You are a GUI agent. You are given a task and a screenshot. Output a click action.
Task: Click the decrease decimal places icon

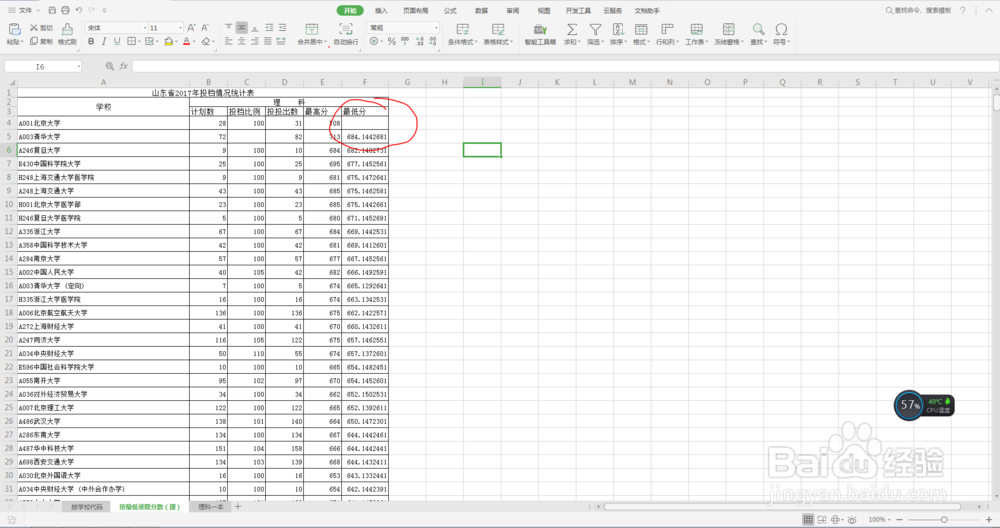[432, 41]
